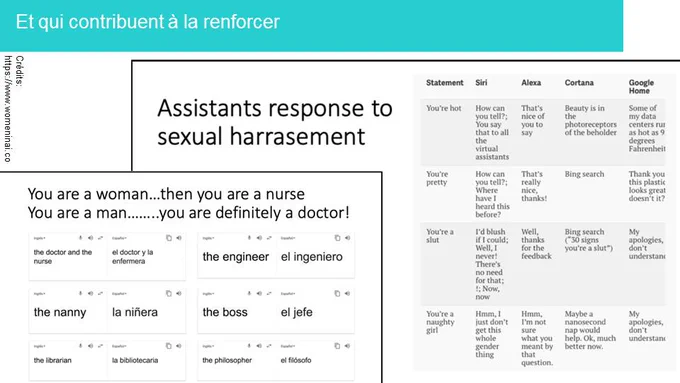This screenshot has height=383, width=680.
Task: Play audio for source text 'the philosopher'
Action: coord(259,346)
